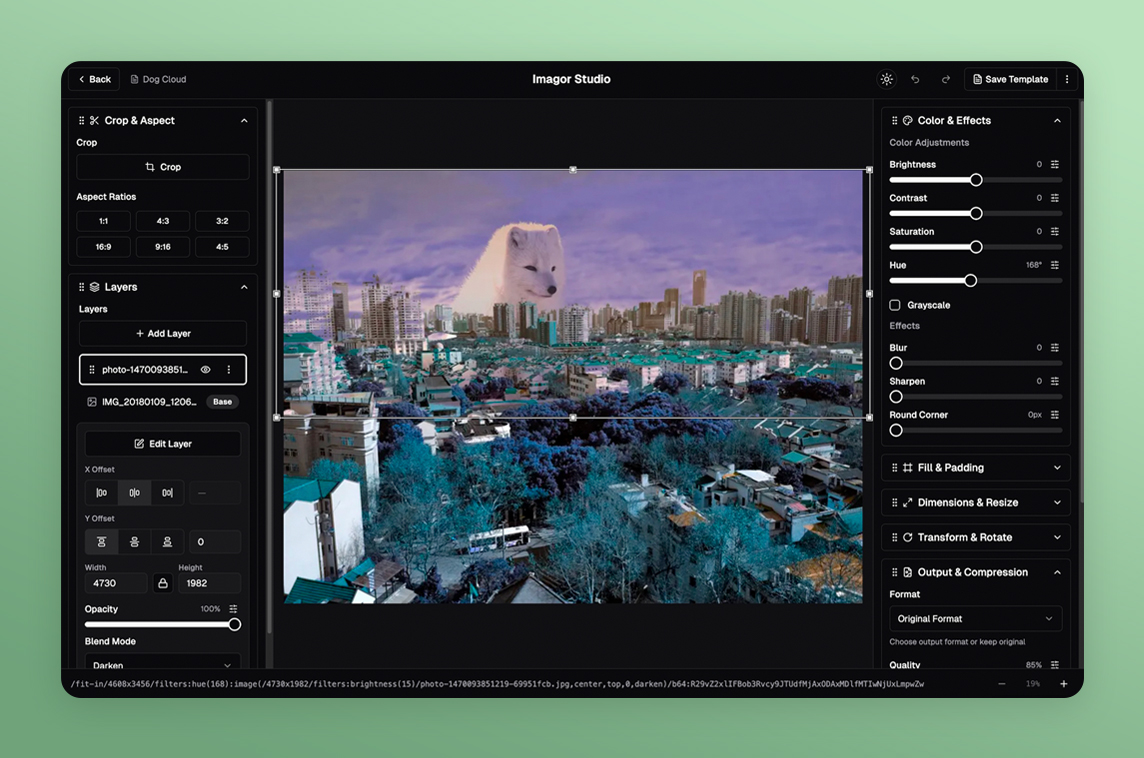The height and width of the screenshot is (758, 1144).
Task: Expand the Fill & Padding section
Action: pos(975,468)
